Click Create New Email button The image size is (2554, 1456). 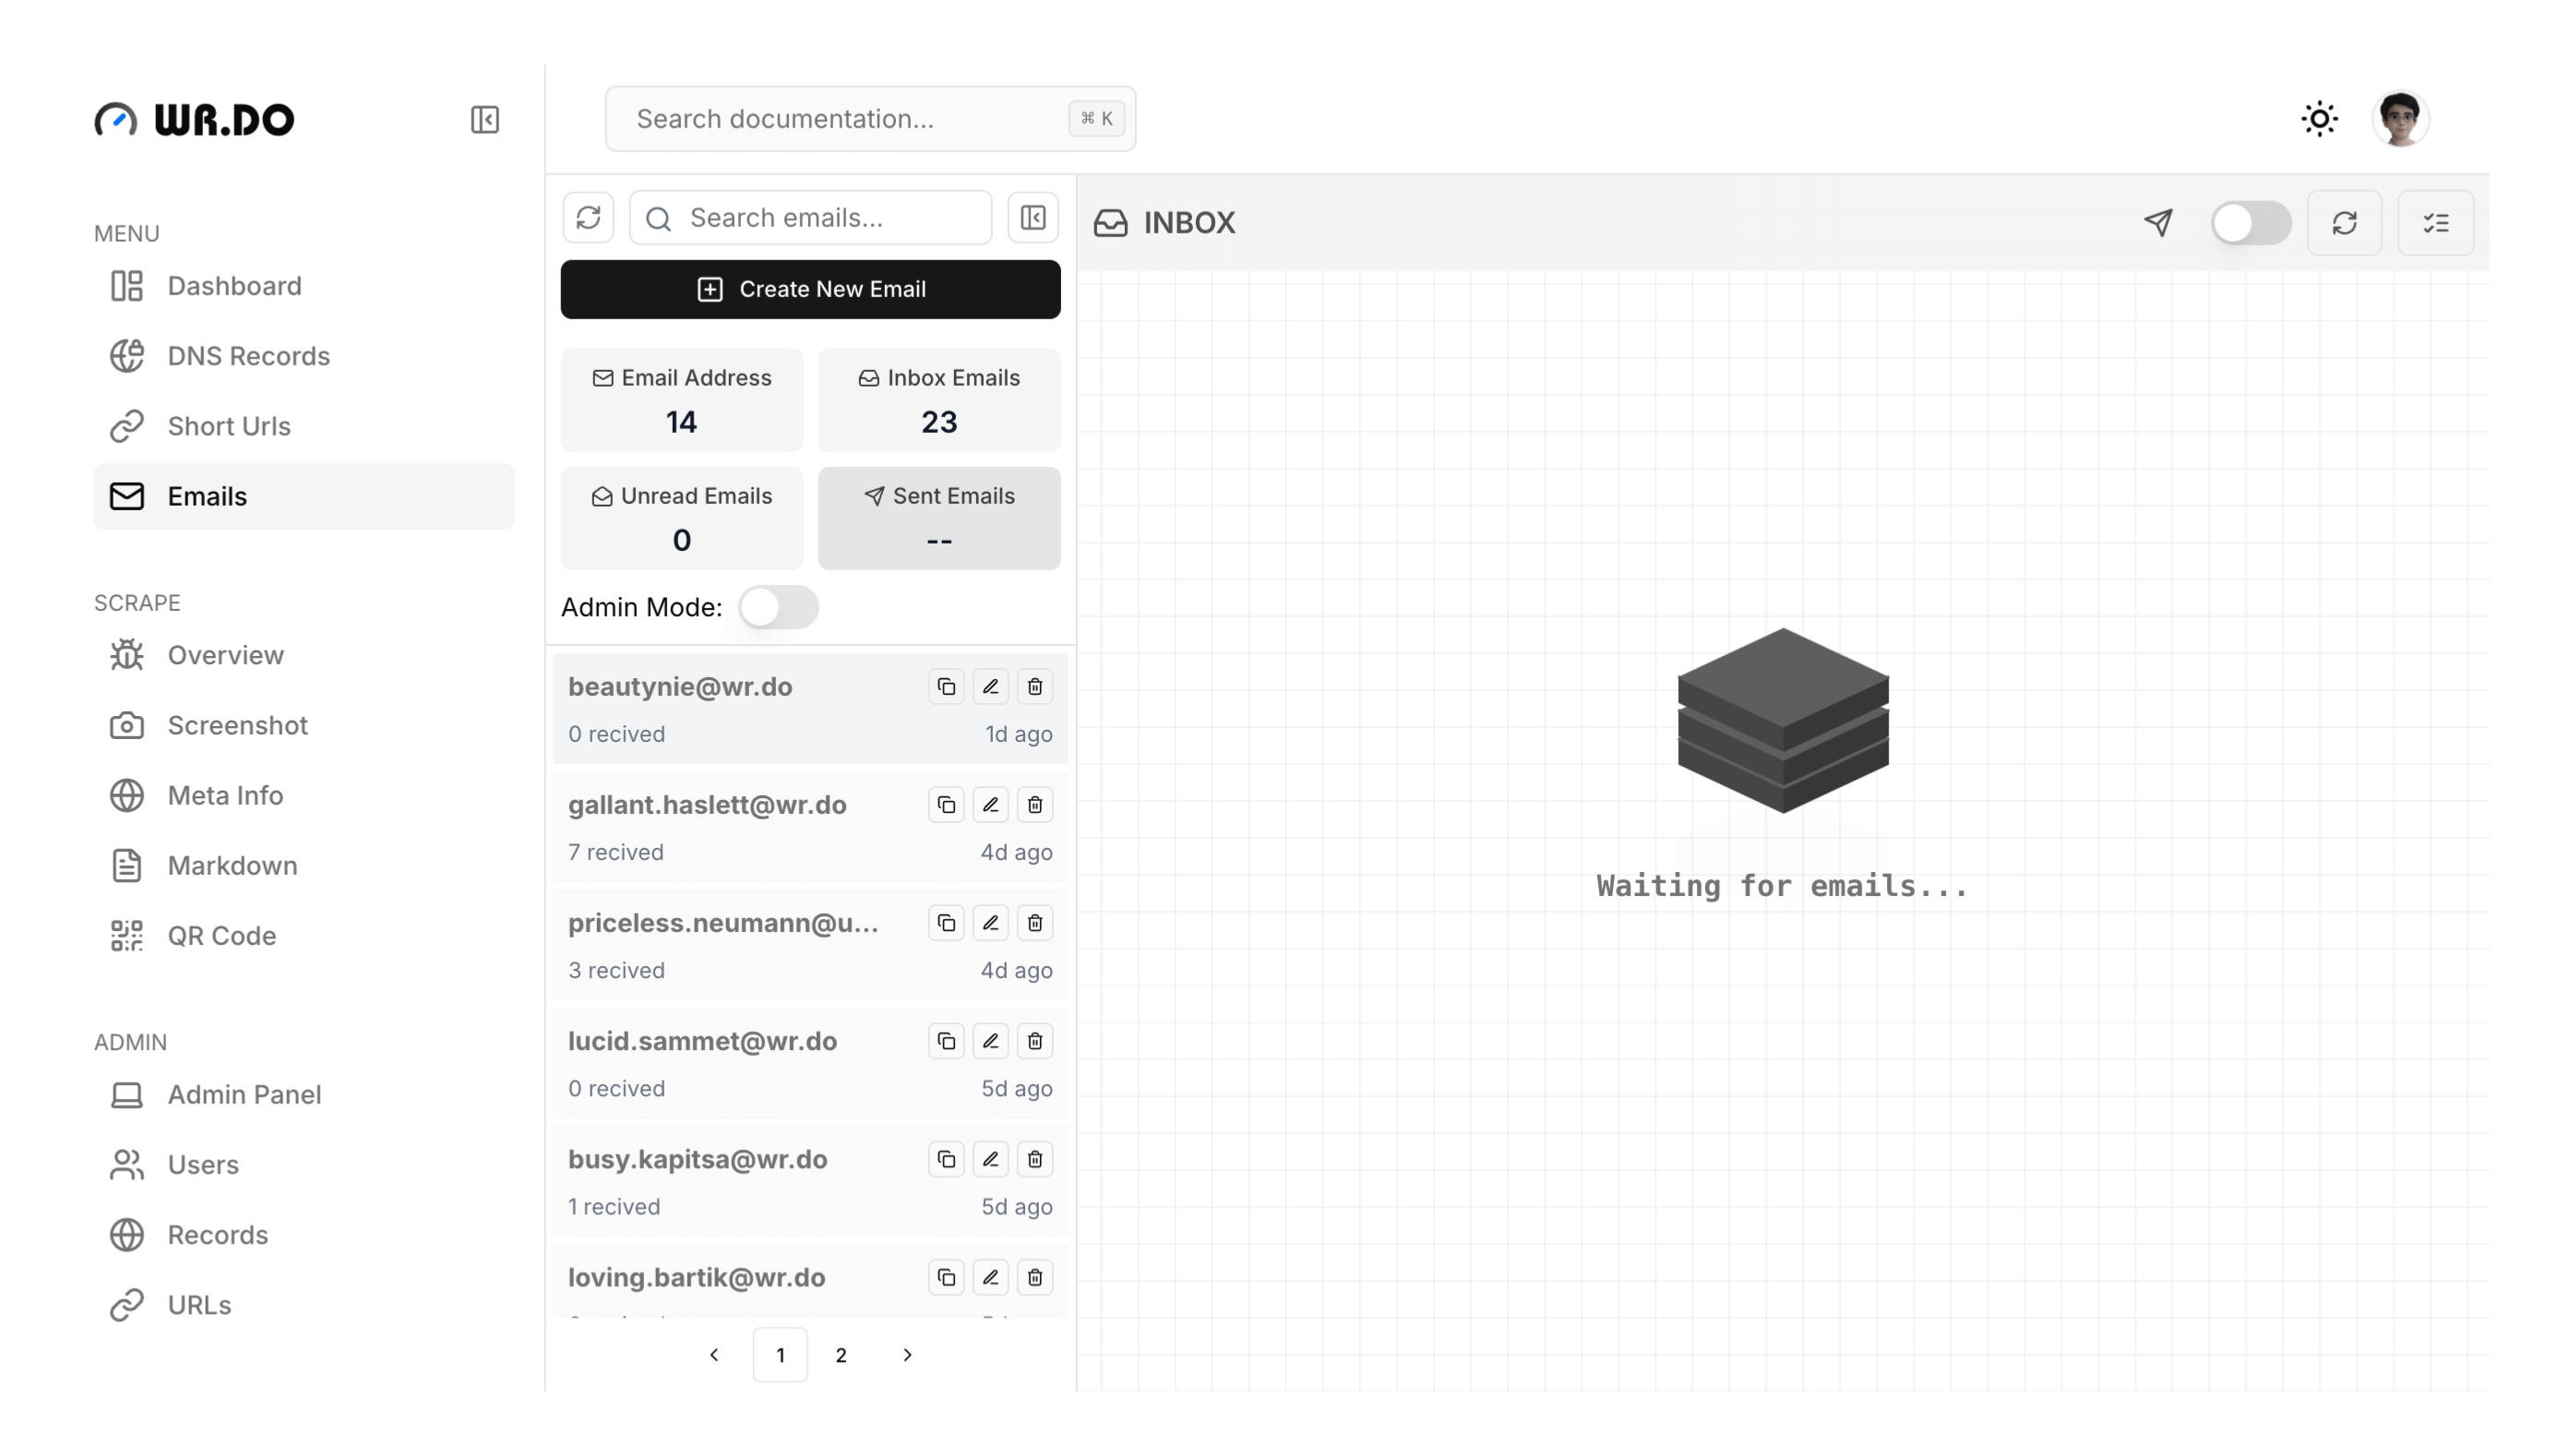[810, 289]
